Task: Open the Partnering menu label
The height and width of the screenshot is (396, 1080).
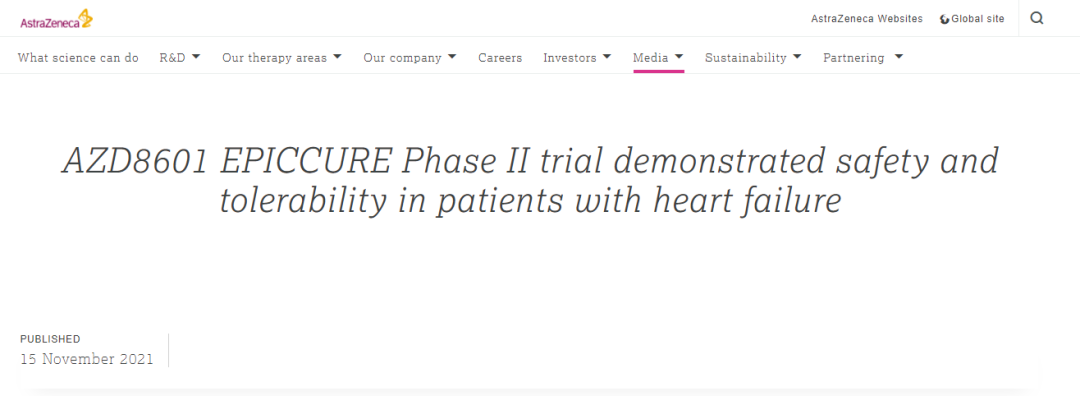Action: click(x=853, y=58)
